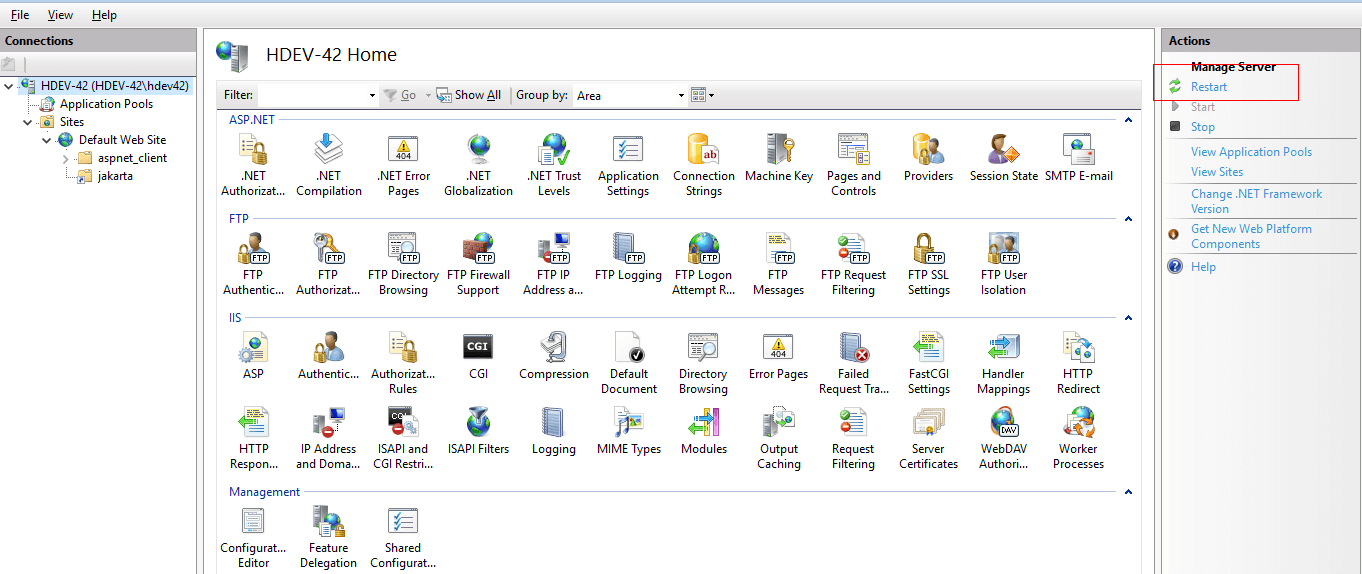
Task: Collapse the ASP.NET group section
Action: (1128, 120)
